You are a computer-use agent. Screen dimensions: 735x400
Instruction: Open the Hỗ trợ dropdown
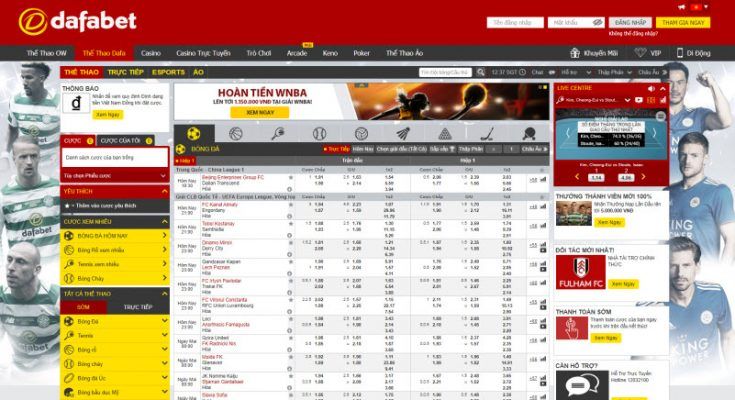pyautogui.click(x=576, y=72)
